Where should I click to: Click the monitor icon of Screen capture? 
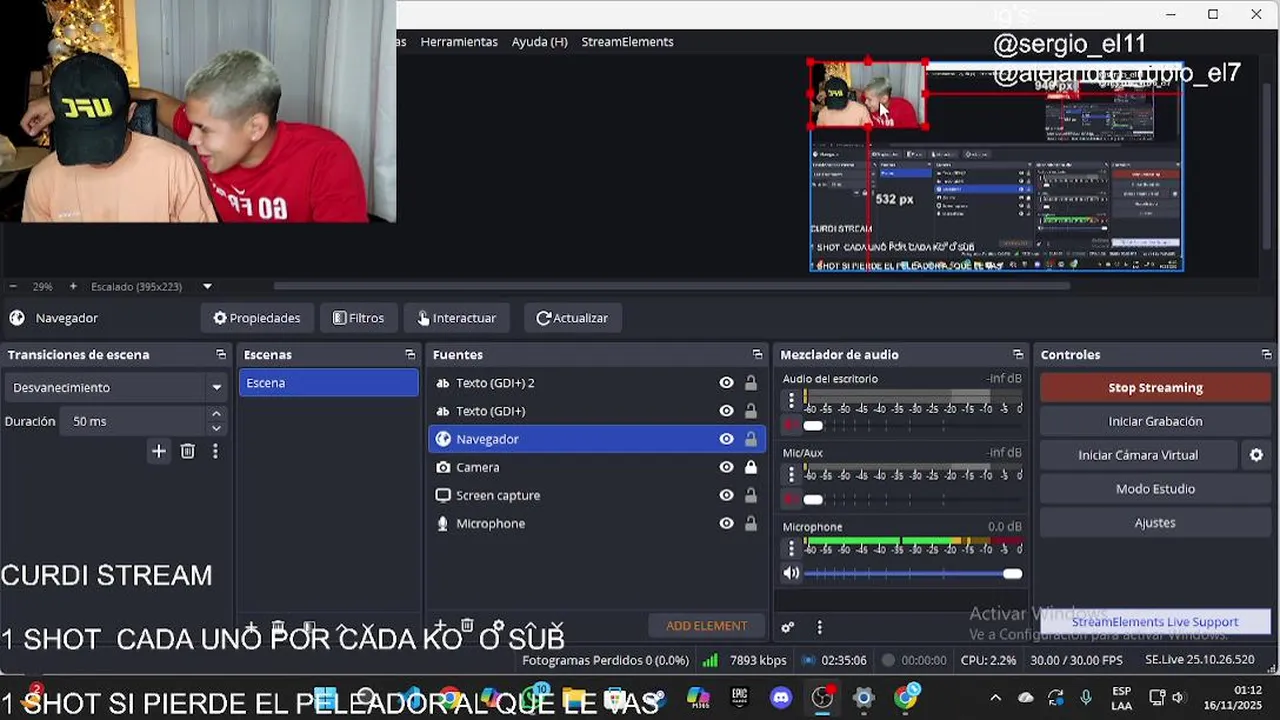(x=443, y=495)
